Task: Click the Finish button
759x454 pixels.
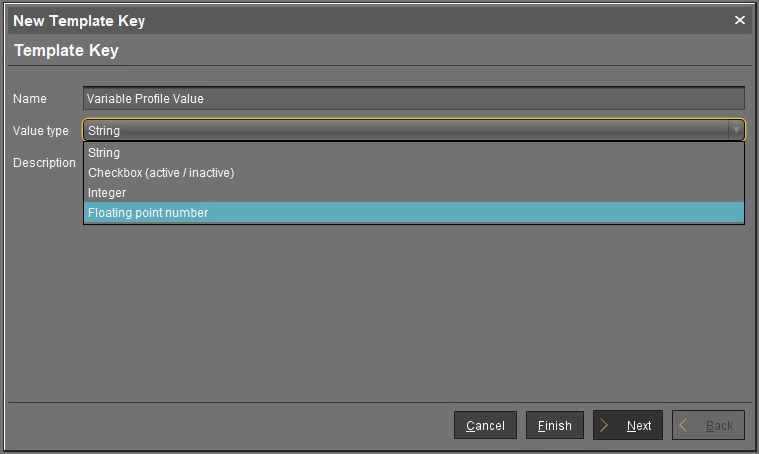Action: point(555,425)
